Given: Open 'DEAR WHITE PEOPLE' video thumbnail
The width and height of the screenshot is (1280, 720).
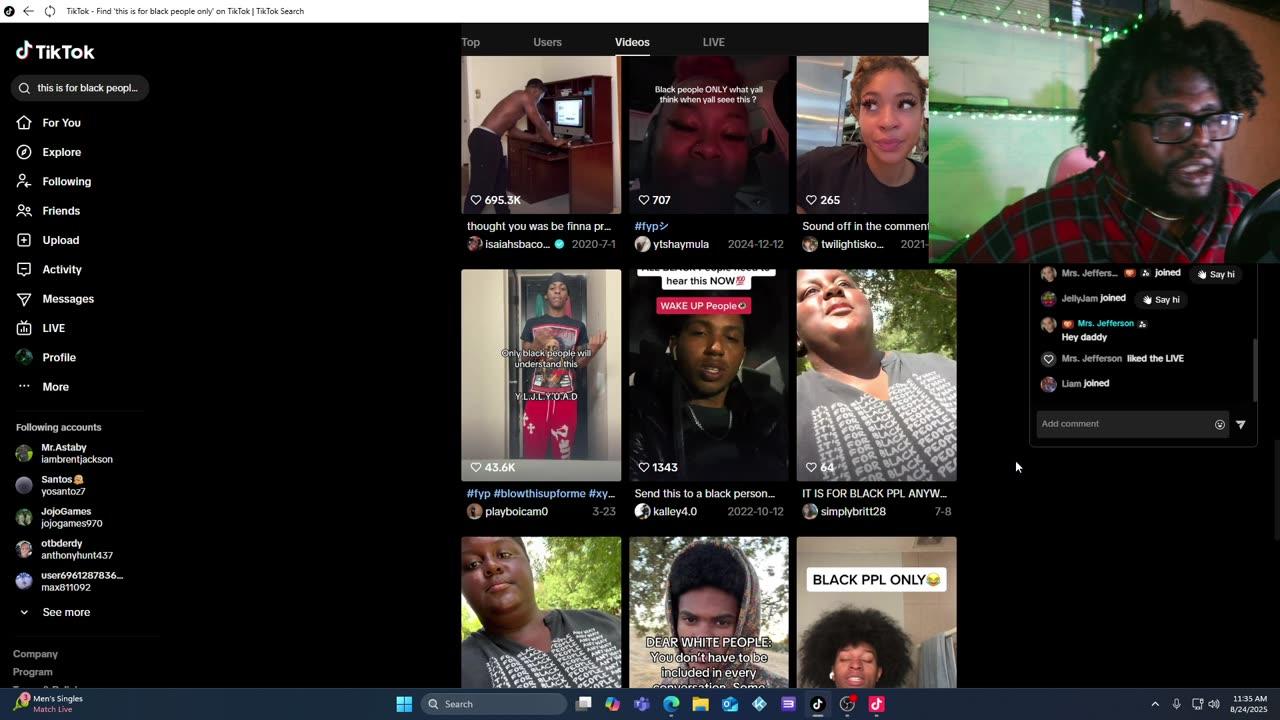Looking at the screenshot, I should point(709,612).
